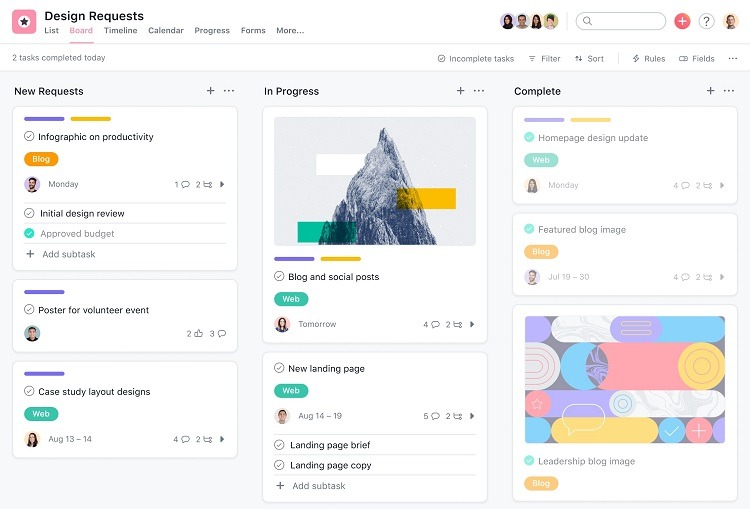
Task: Expand subtasks arrow on Blog and social posts
Action: coord(472,325)
